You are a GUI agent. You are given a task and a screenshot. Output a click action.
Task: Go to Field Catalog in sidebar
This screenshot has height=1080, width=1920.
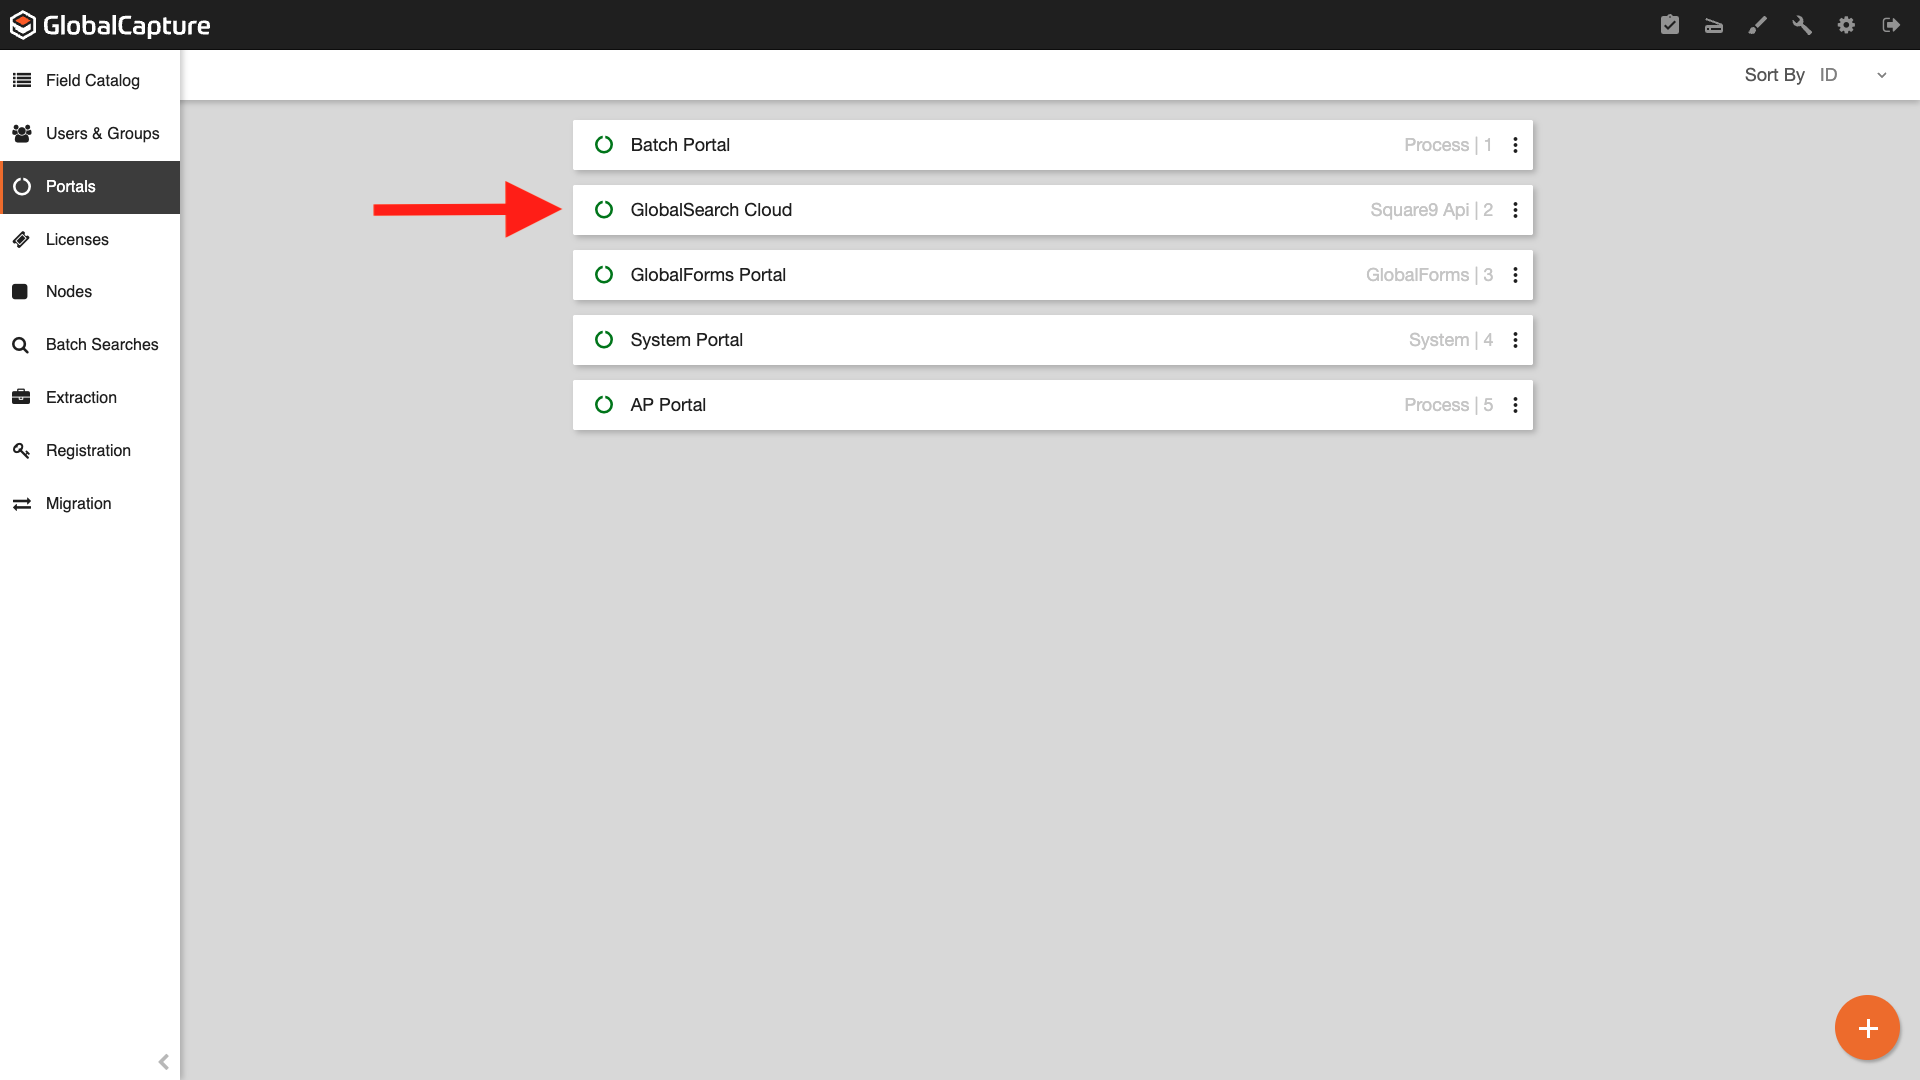coord(92,80)
